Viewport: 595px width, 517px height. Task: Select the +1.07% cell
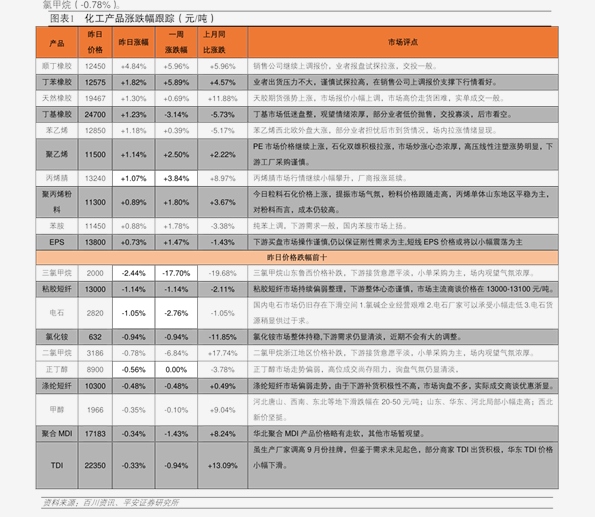(x=134, y=178)
